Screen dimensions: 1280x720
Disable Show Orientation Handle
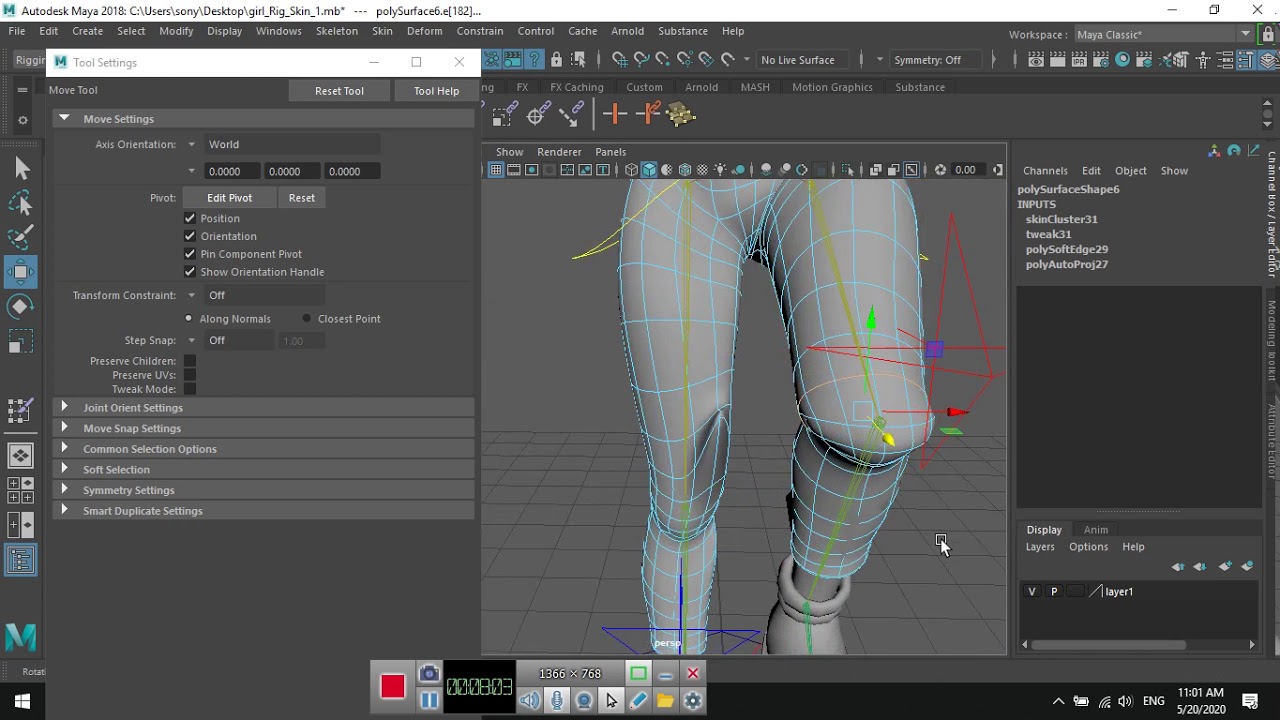point(190,272)
